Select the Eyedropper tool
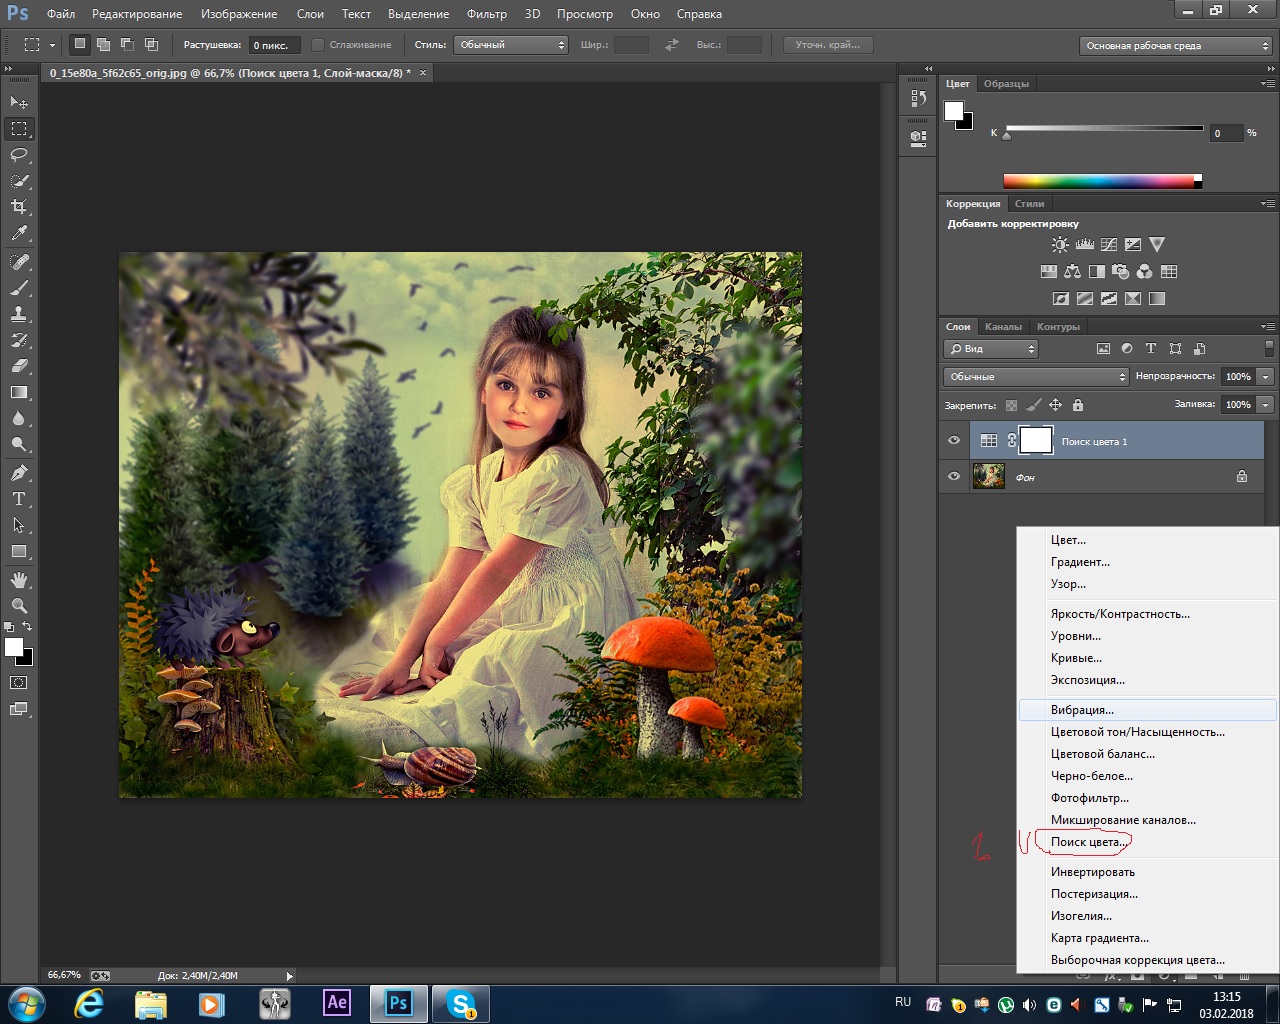This screenshot has height=1024, width=1280. coord(19,233)
